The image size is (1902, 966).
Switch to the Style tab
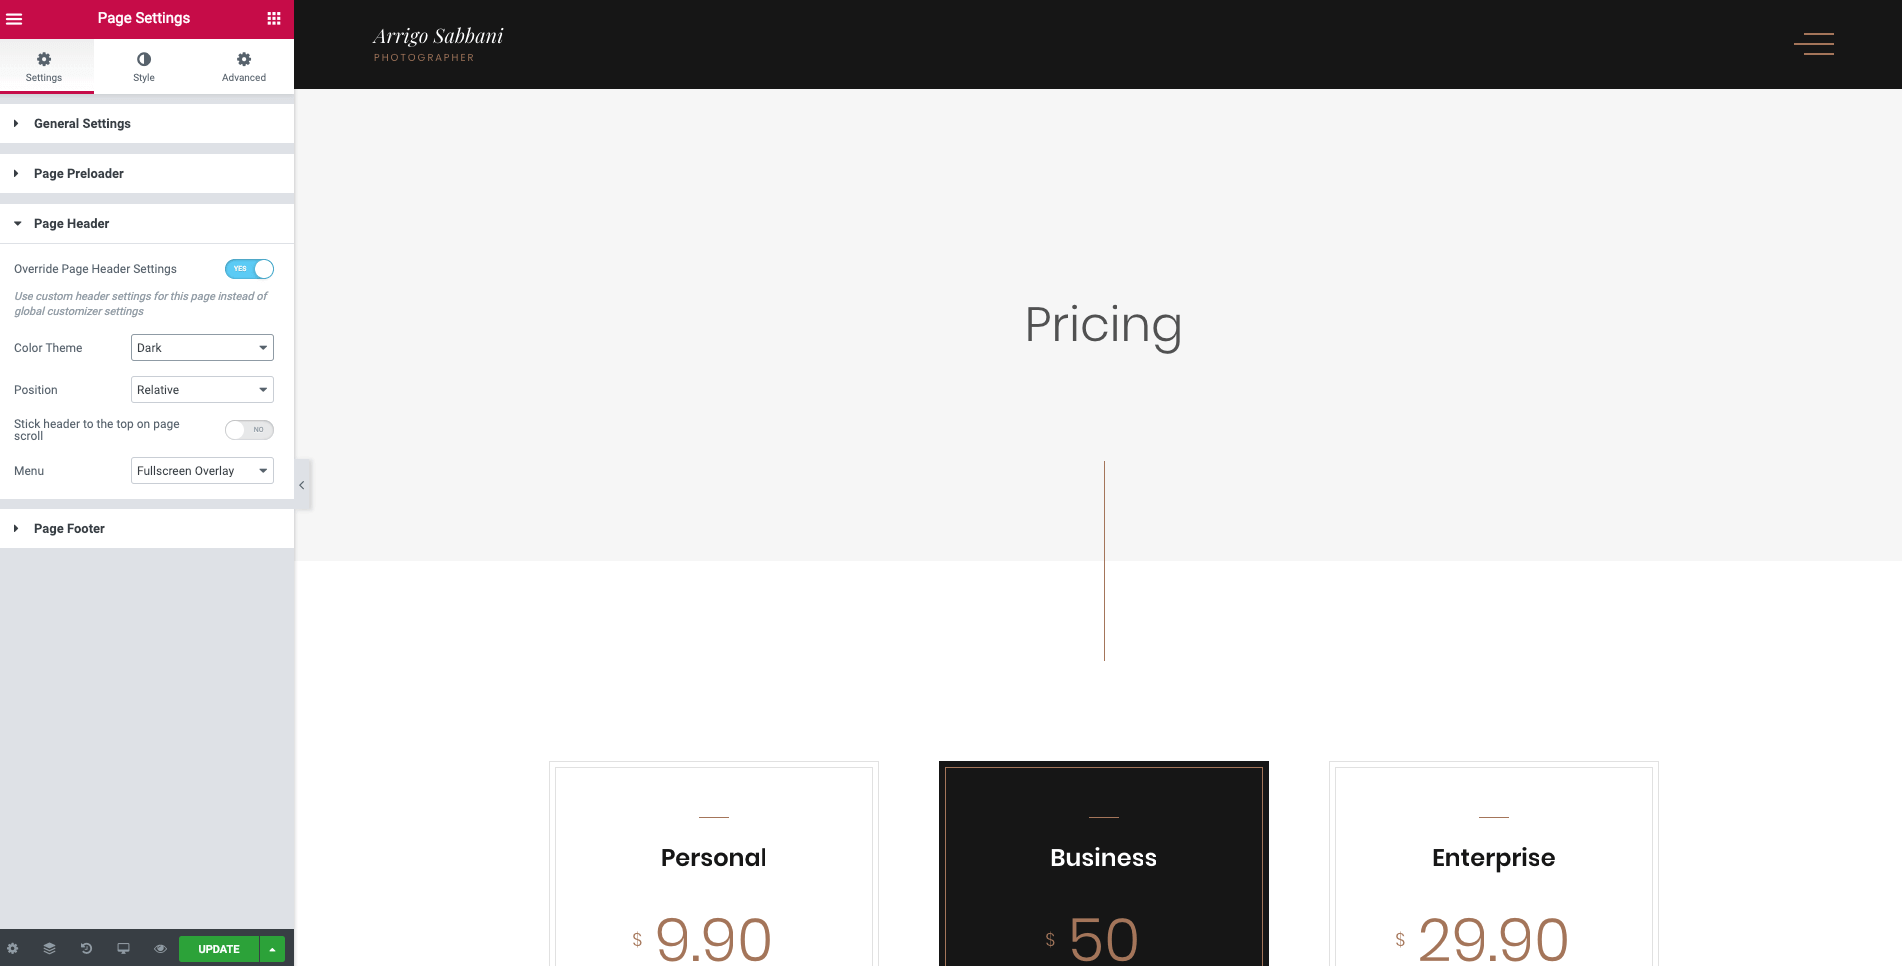coord(144,67)
